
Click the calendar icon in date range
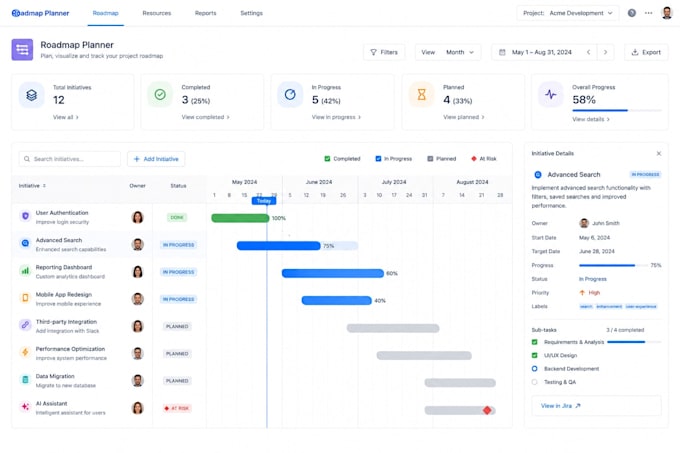[x=502, y=52]
